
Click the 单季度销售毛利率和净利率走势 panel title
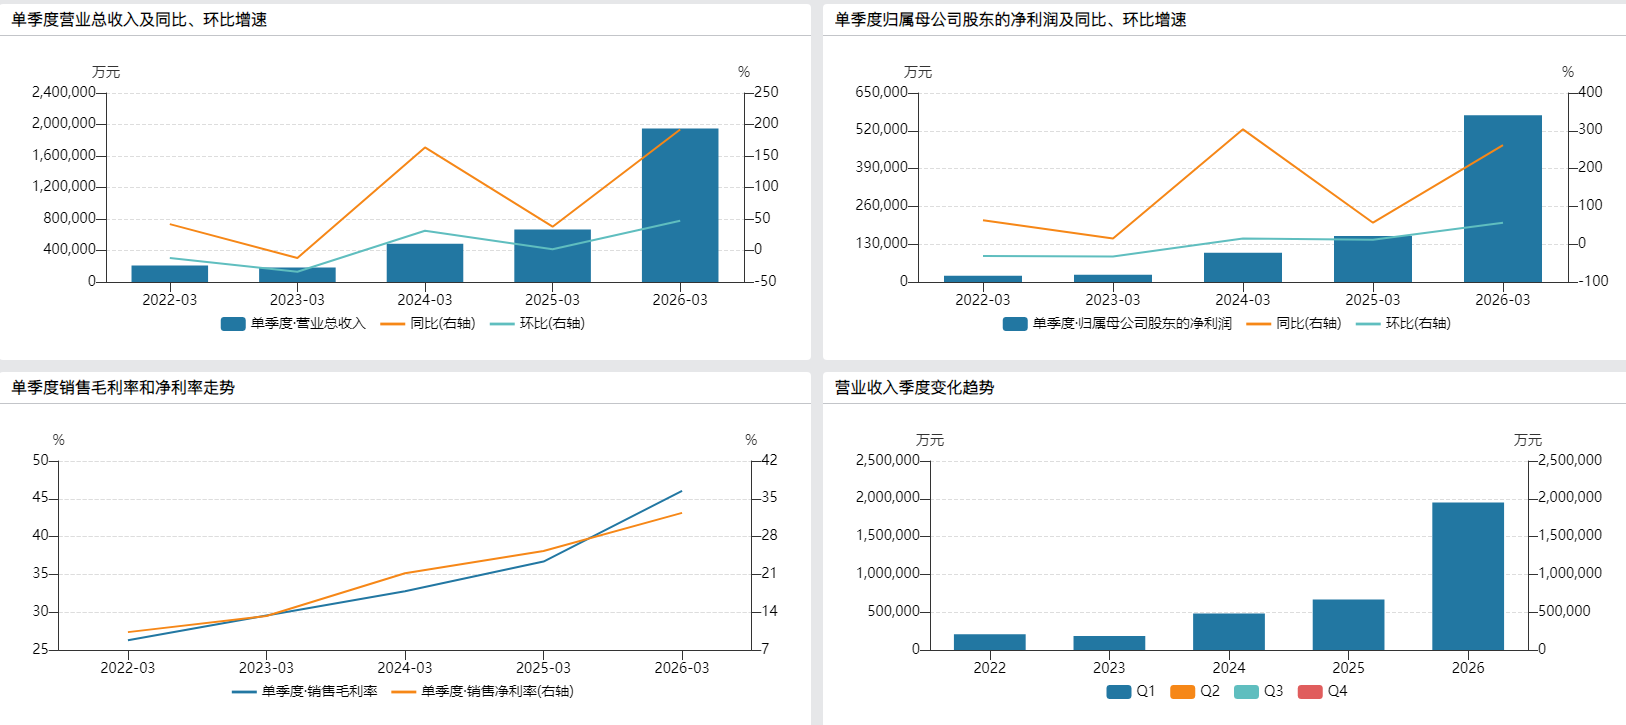coord(123,388)
